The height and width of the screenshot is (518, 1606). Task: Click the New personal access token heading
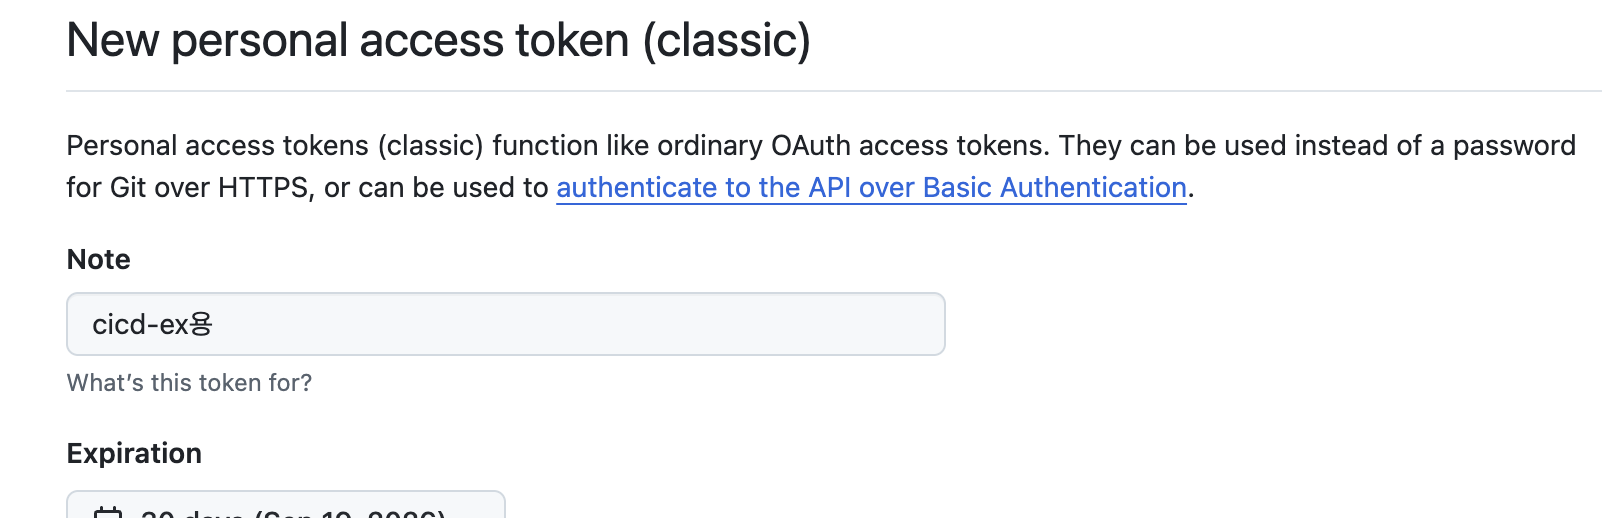click(438, 41)
